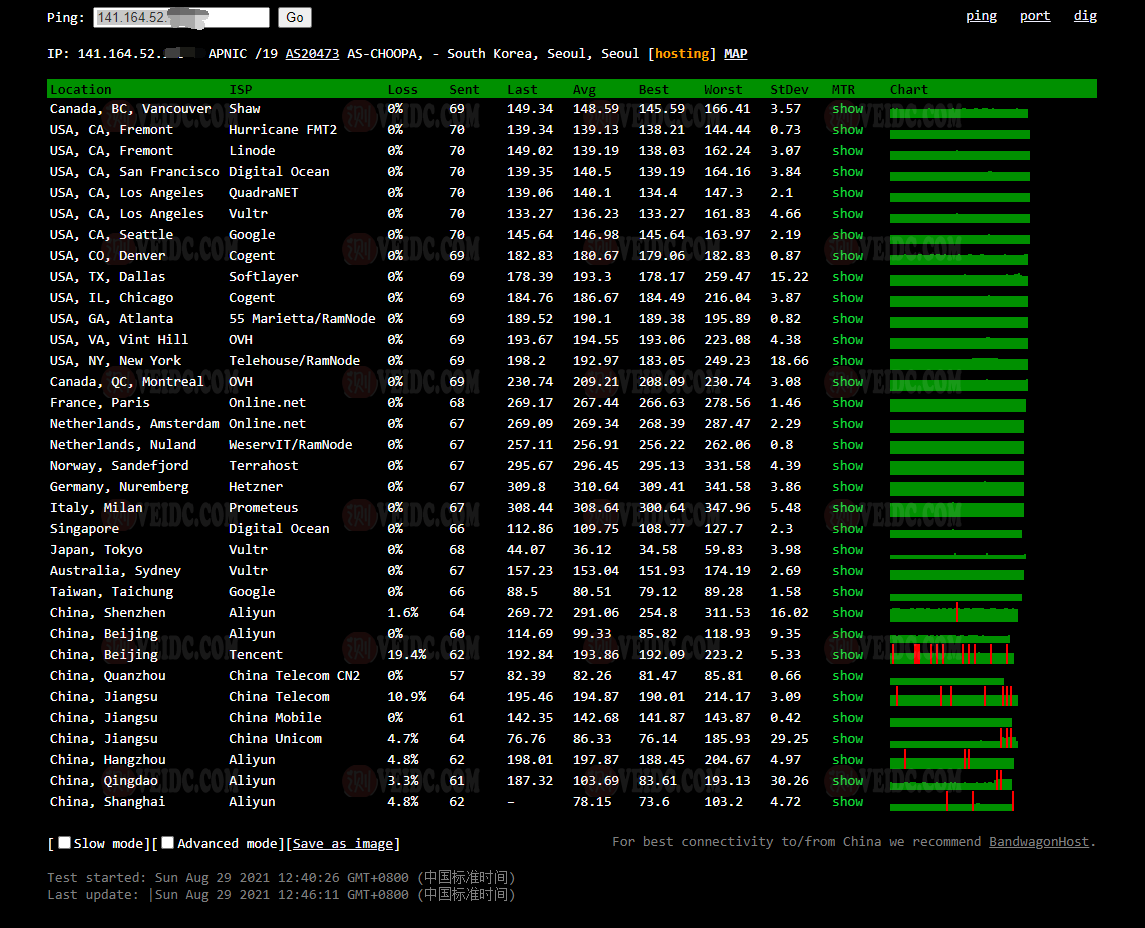The image size is (1145, 928).
Task: Open the MAP link
Action: [x=735, y=54]
